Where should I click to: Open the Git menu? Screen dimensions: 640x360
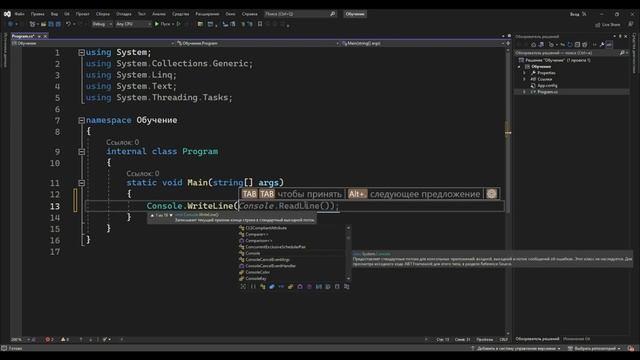point(67,14)
